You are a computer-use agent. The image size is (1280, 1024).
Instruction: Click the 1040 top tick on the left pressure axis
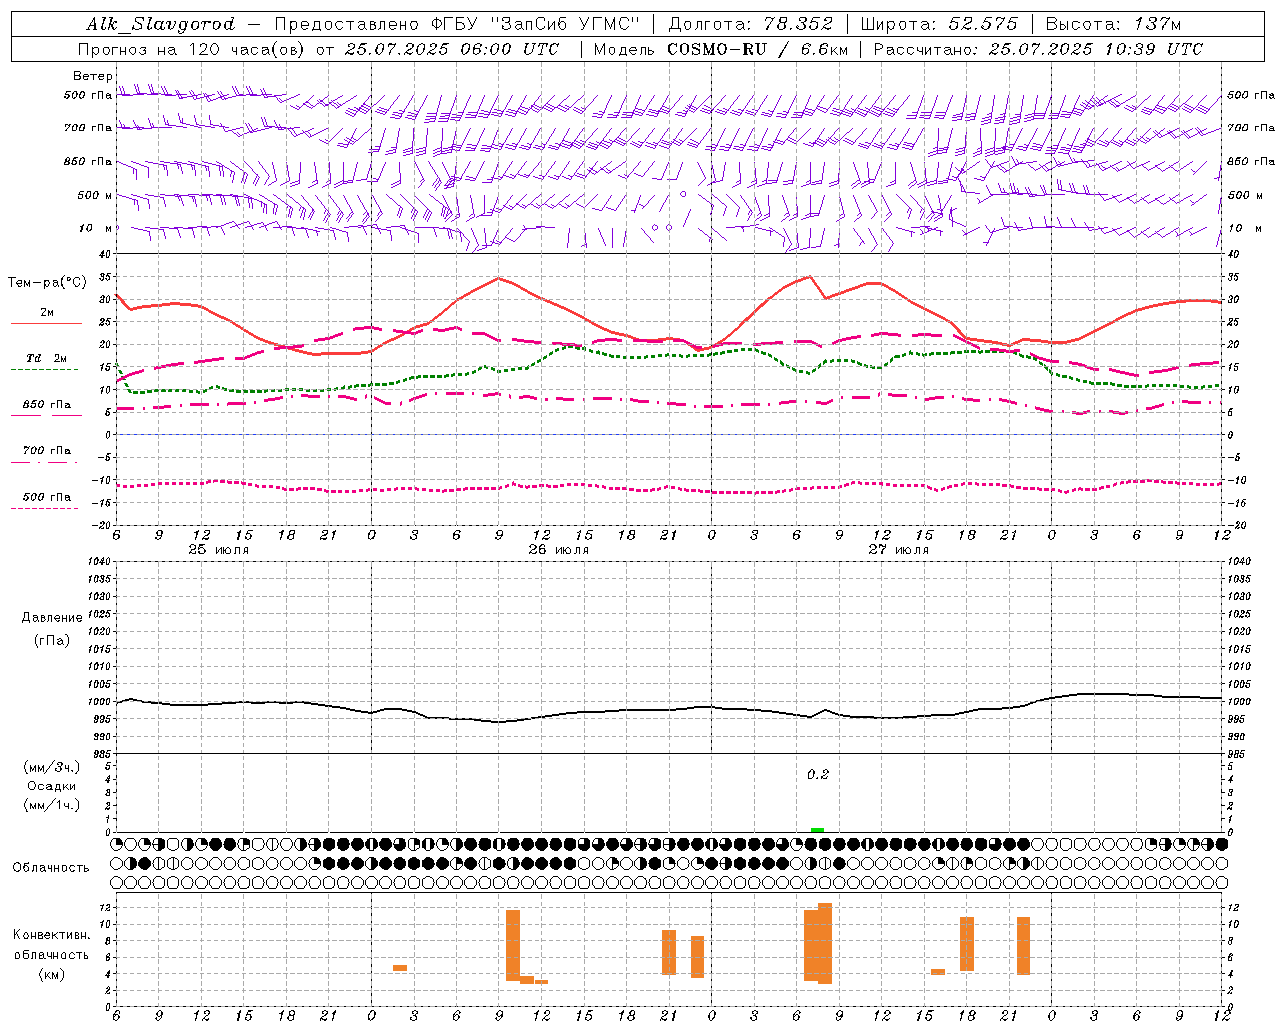pyautogui.click(x=101, y=561)
